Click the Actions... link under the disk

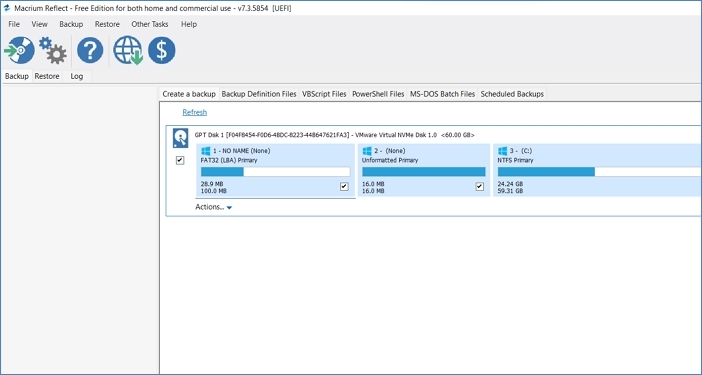210,207
